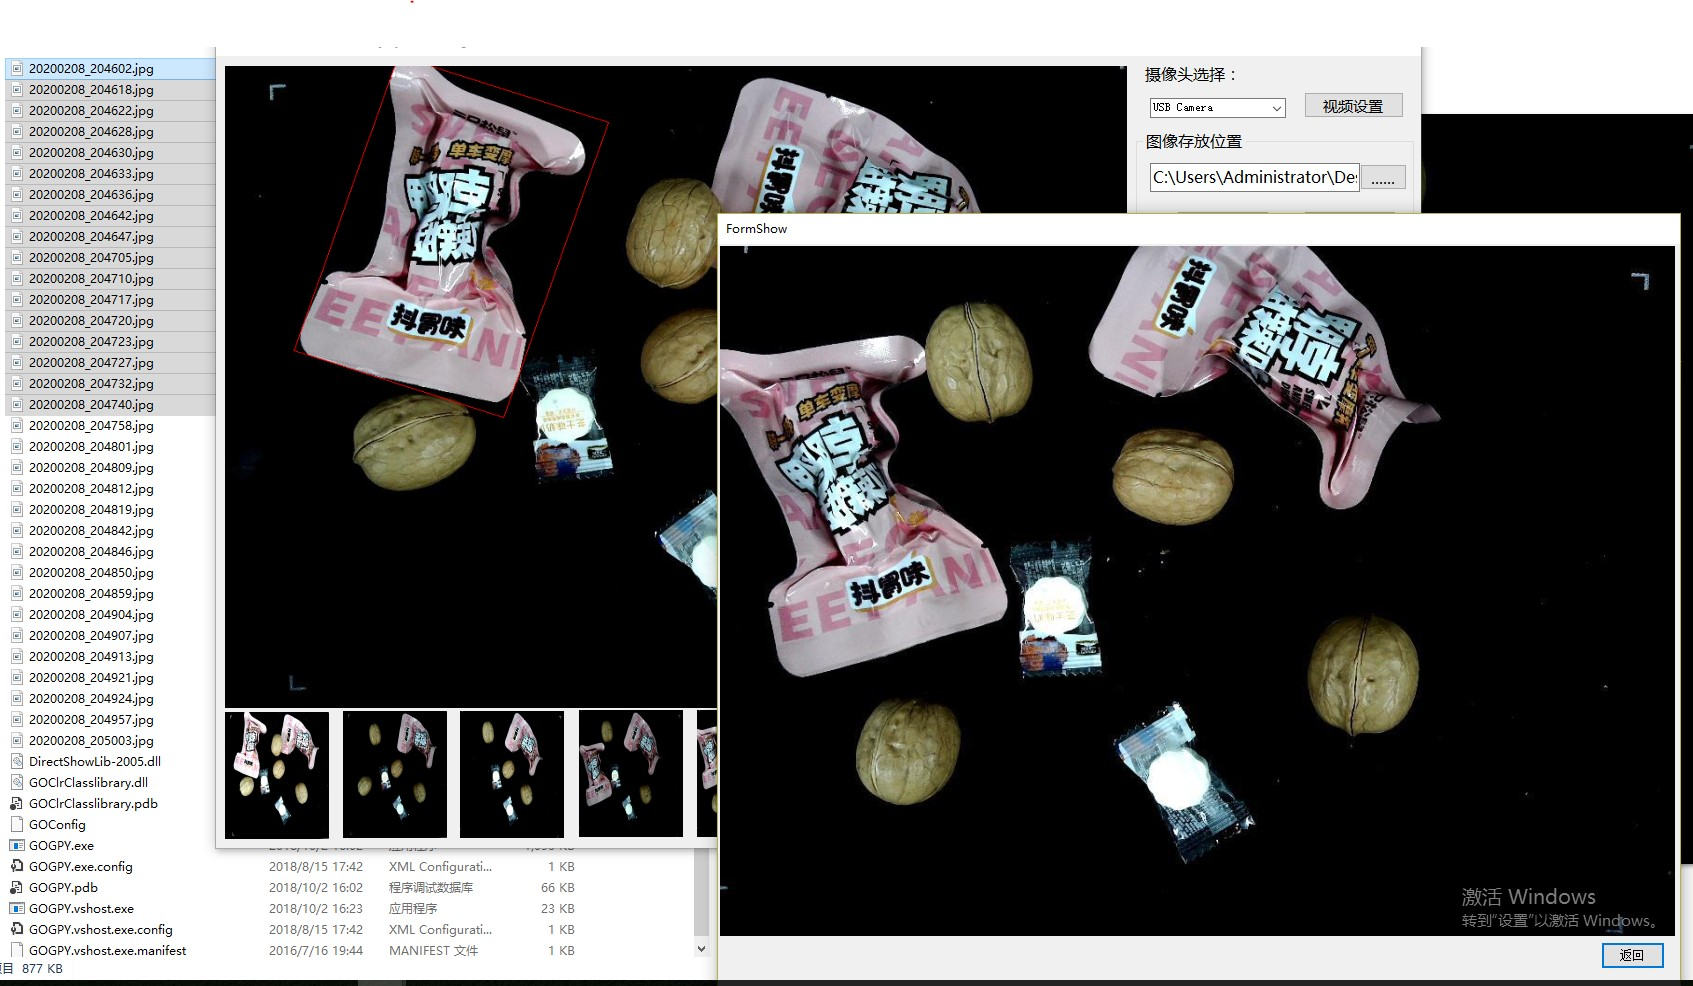Select file name 20200208_204705.jpg
This screenshot has width=1693, height=986.
tap(91, 258)
